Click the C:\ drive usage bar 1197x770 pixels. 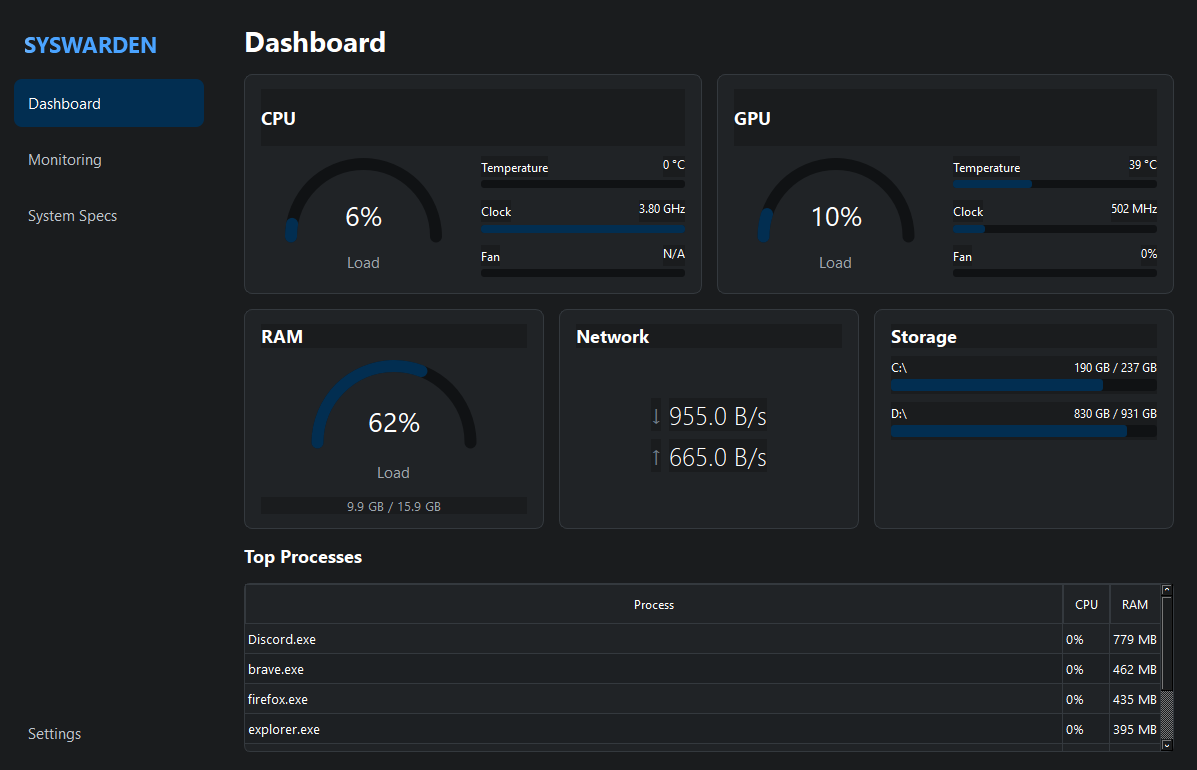click(x=1024, y=385)
